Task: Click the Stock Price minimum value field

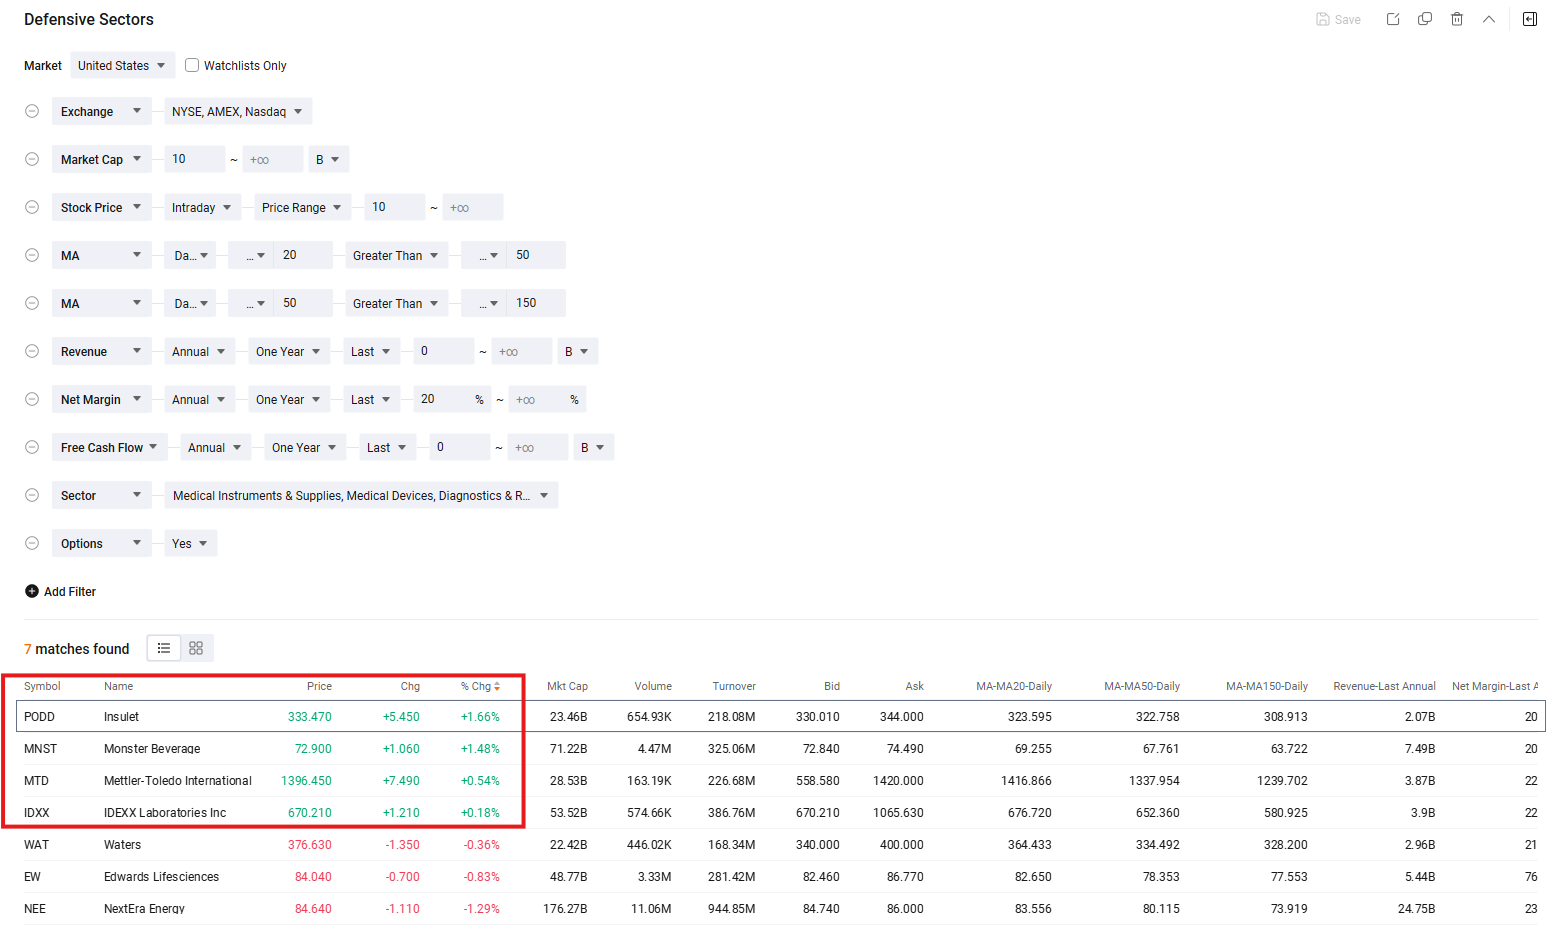Action: click(x=395, y=207)
